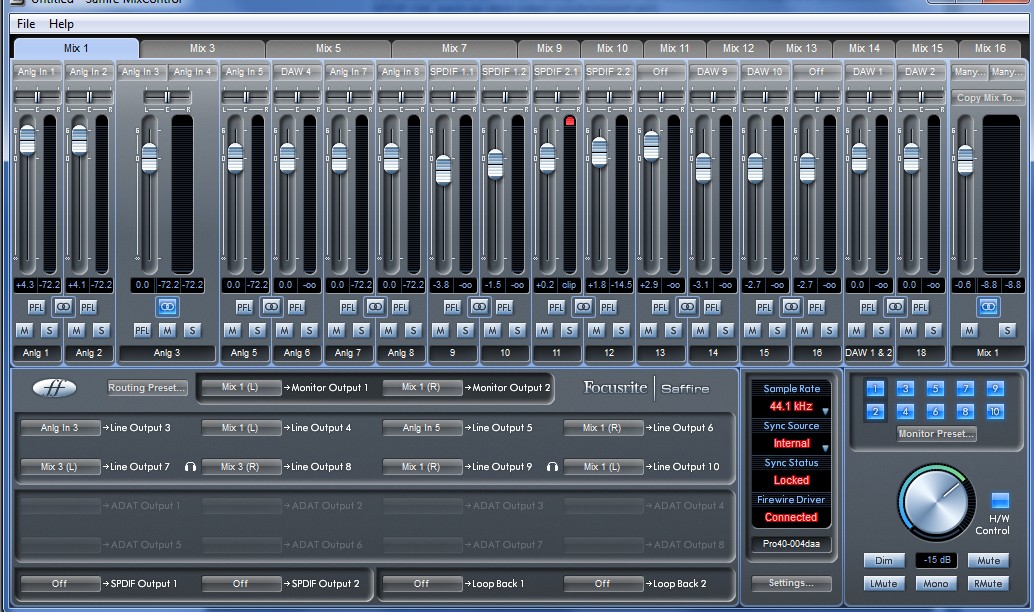Click the Mix 1 output fader handle
Viewport: 1034px width, 612px height.
pyautogui.click(x=965, y=160)
